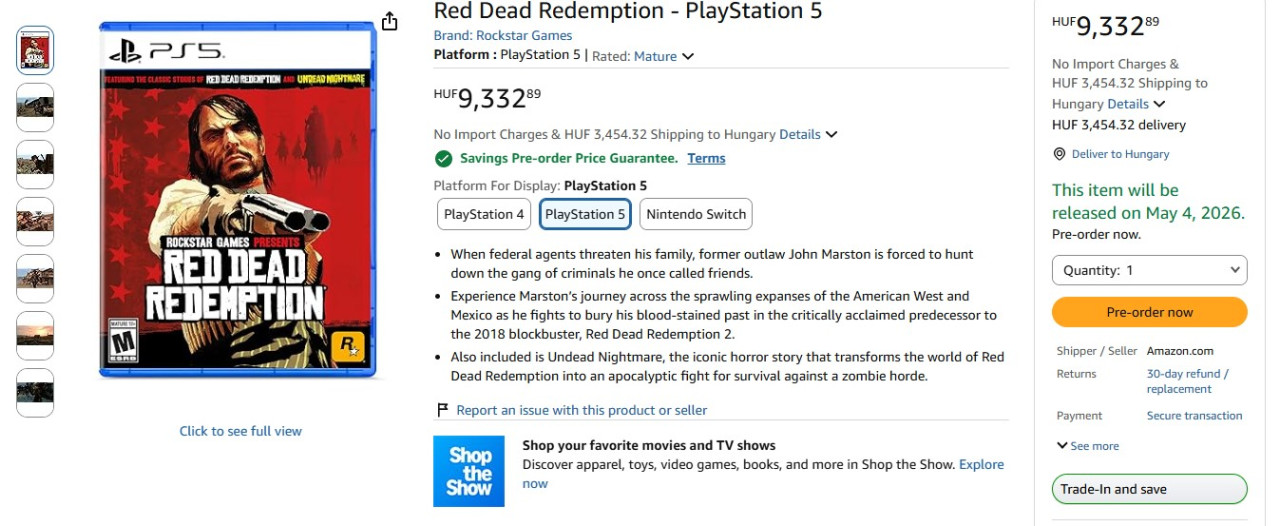1280x526 pixels.
Task: View the last product thumbnail
Action: 35,392
